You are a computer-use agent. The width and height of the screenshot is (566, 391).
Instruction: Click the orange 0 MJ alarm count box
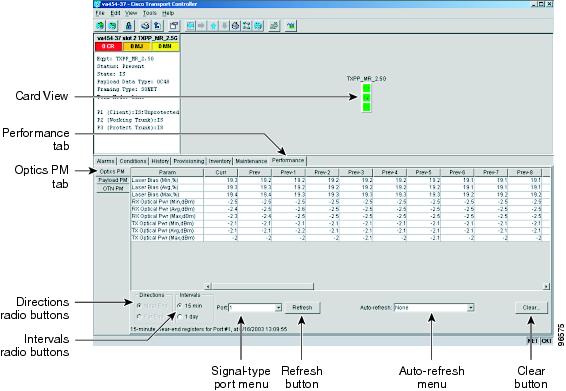click(x=137, y=46)
